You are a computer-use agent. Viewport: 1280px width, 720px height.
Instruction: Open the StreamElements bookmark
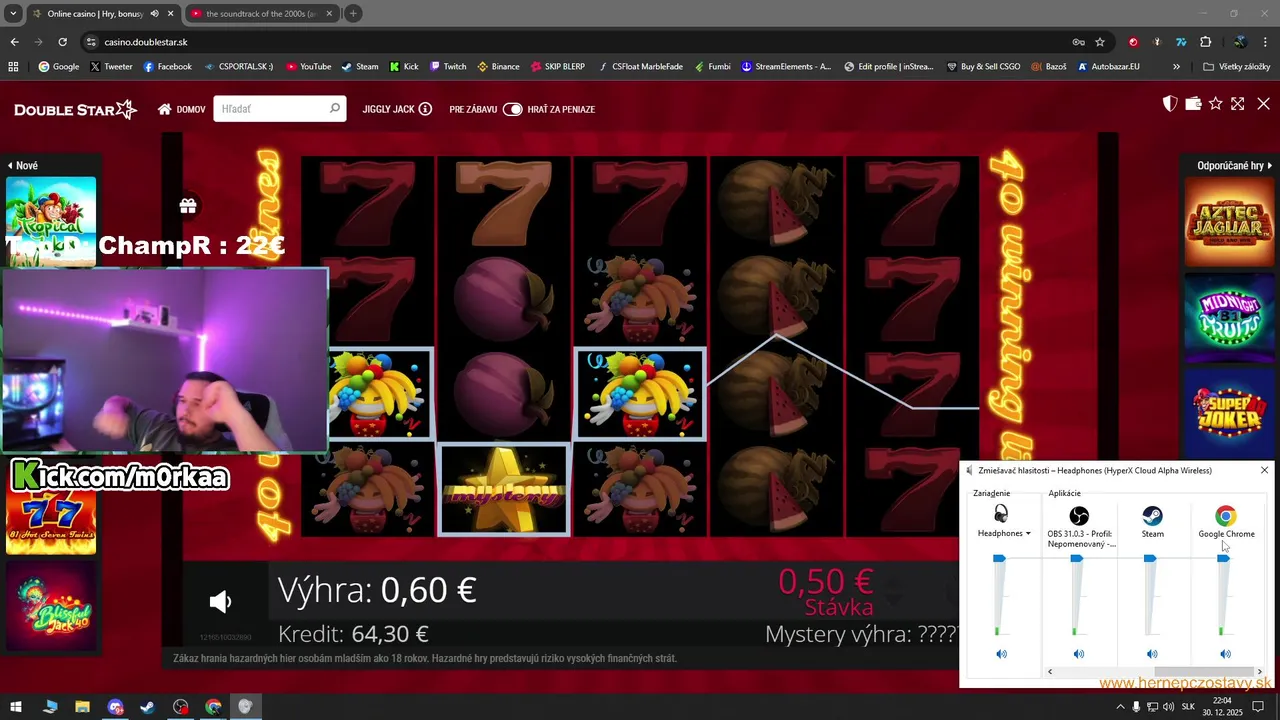click(786, 67)
